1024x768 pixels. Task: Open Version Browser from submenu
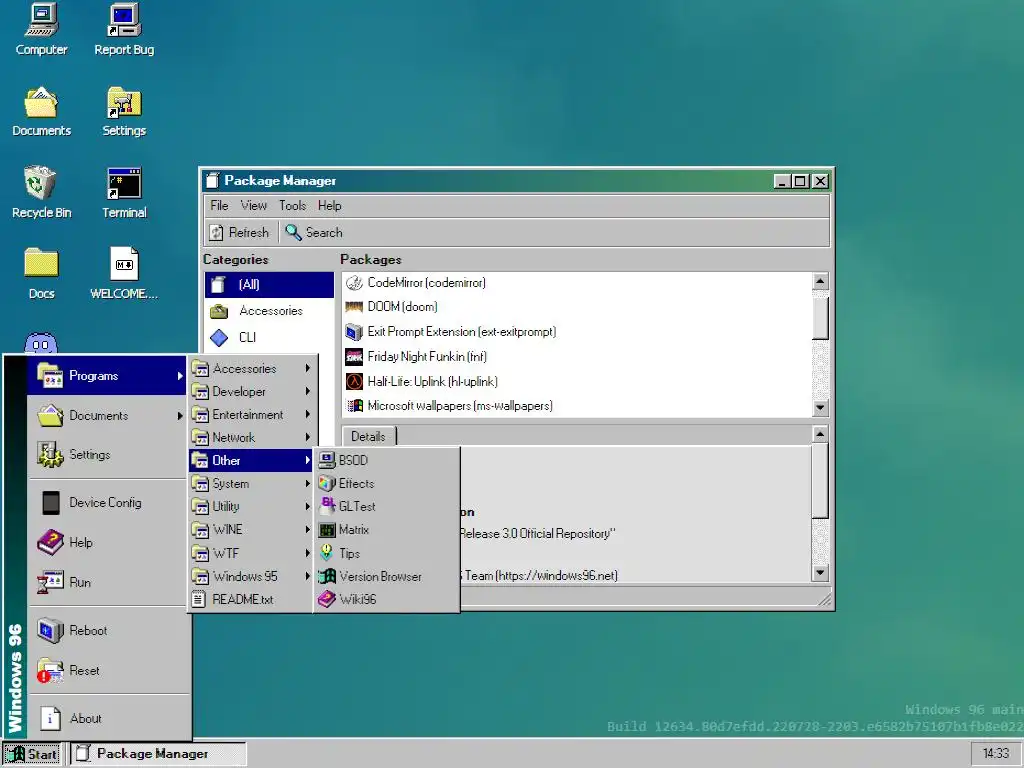point(387,577)
